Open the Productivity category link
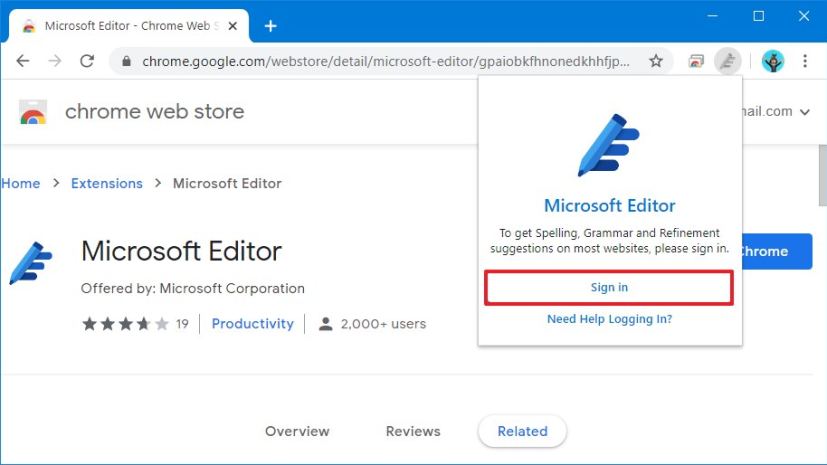The width and height of the screenshot is (827, 465). (x=253, y=324)
